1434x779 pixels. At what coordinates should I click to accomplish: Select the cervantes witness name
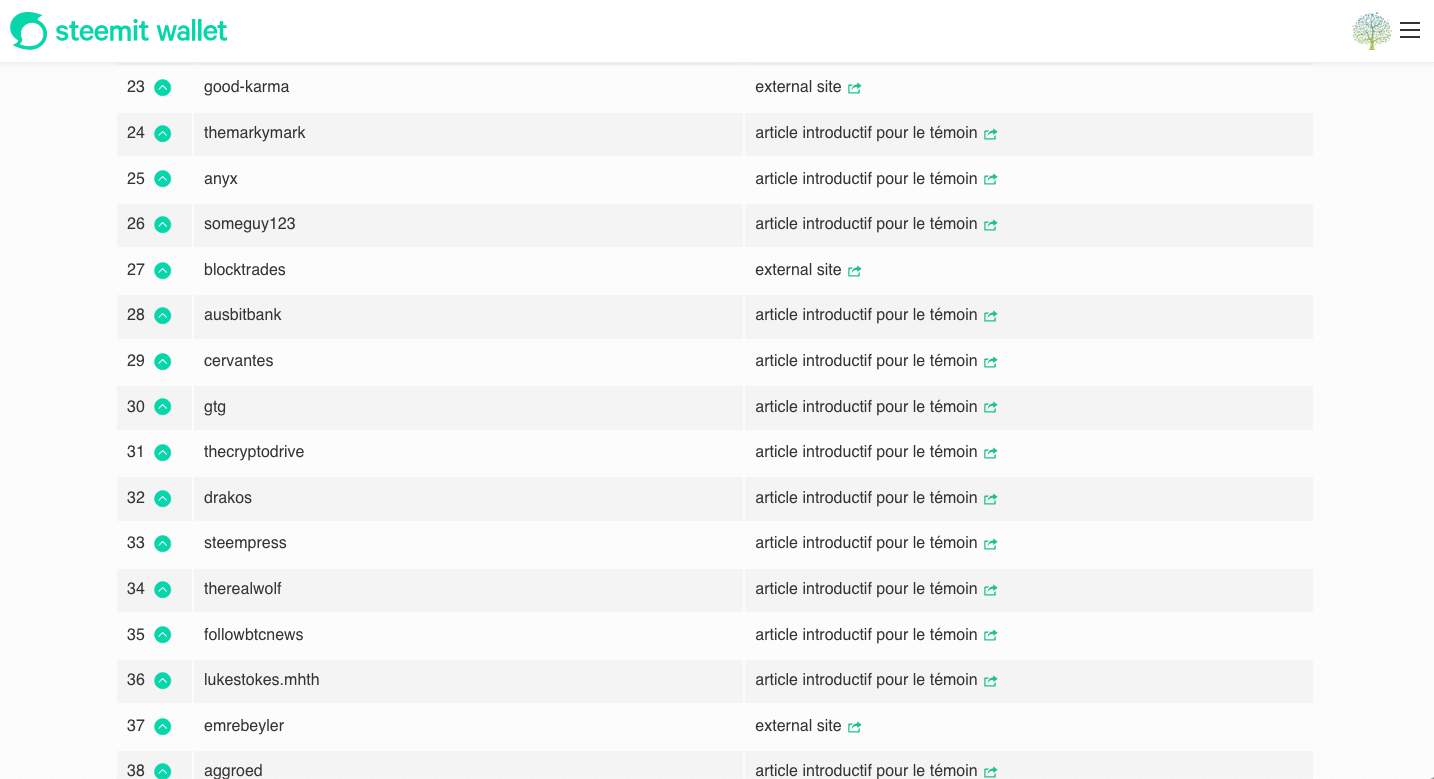click(239, 361)
